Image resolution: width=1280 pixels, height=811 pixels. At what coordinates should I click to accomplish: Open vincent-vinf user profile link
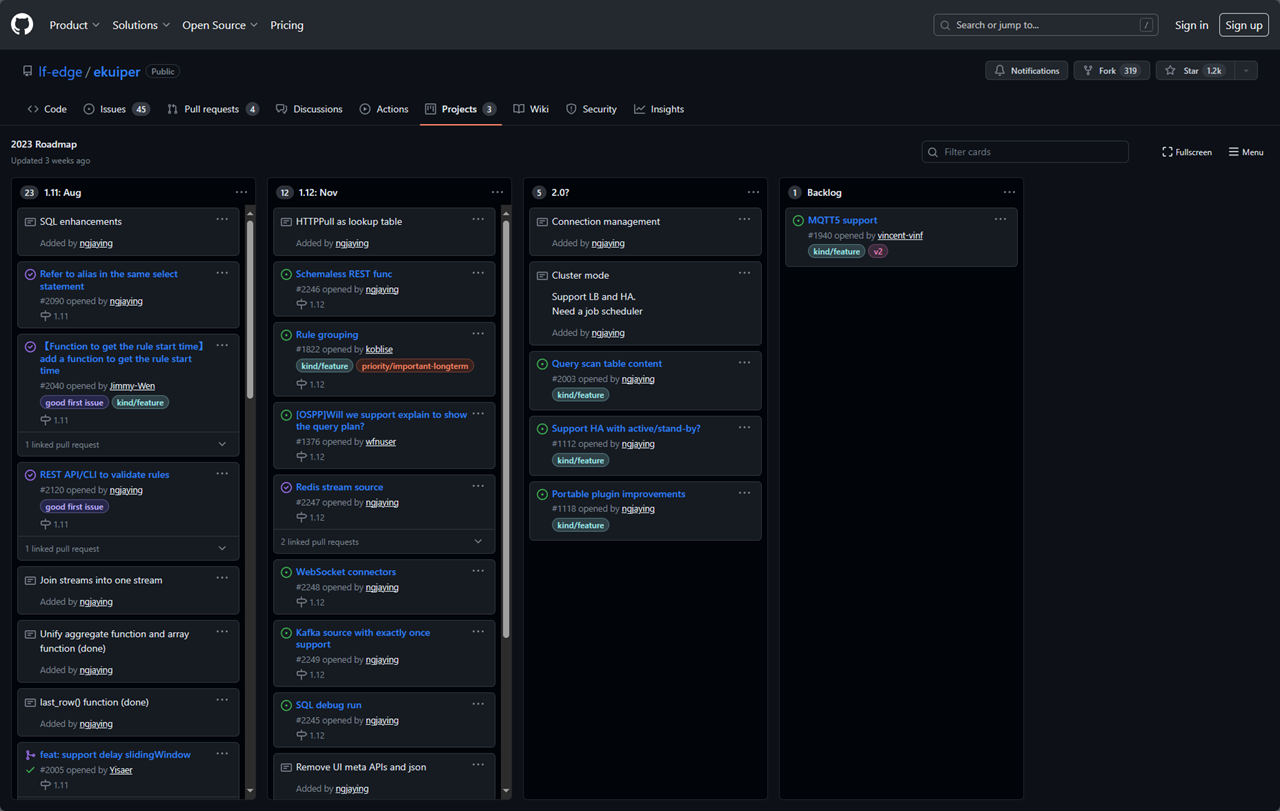[900, 236]
